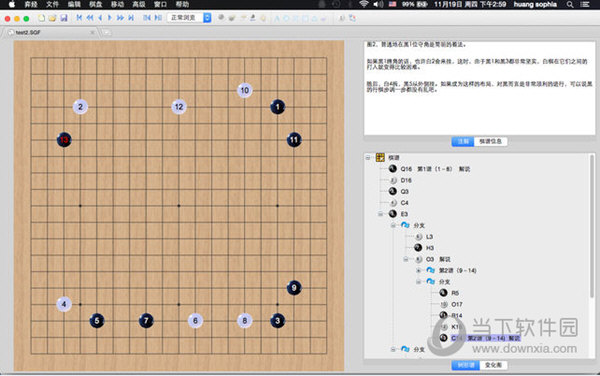This screenshot has height=376, width=600.
Task: Open the 文件 menu
Action: [52, 5]
